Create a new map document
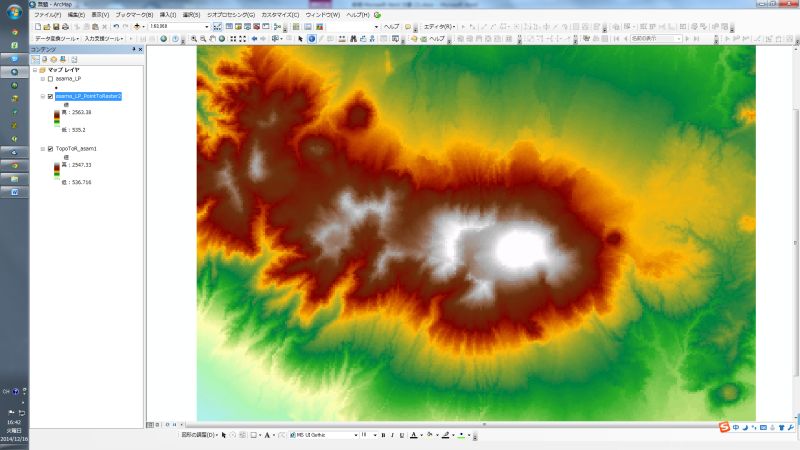Image resolution: width=800 pixels, height=450 pixels. click(38, 27)
